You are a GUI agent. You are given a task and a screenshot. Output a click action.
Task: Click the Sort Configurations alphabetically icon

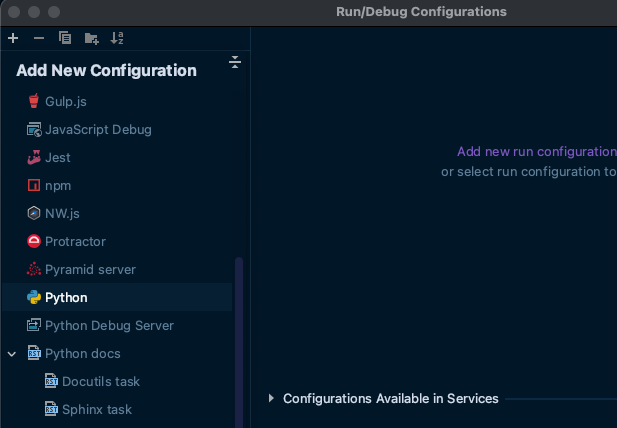117,38
